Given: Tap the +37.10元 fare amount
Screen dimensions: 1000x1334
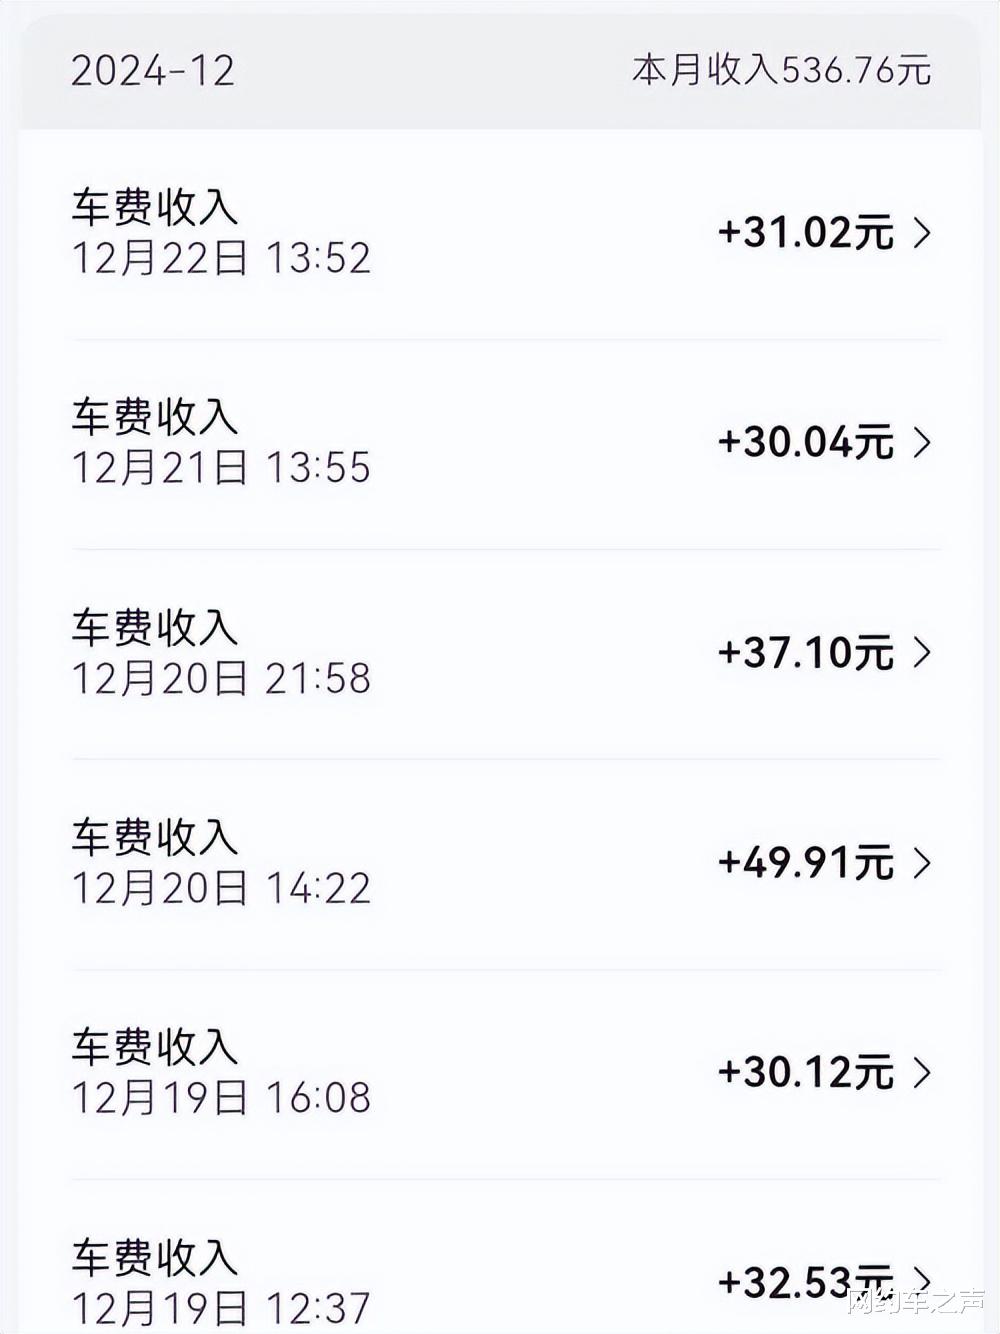Looking at the screenshot, I should [x=805, y=652].
